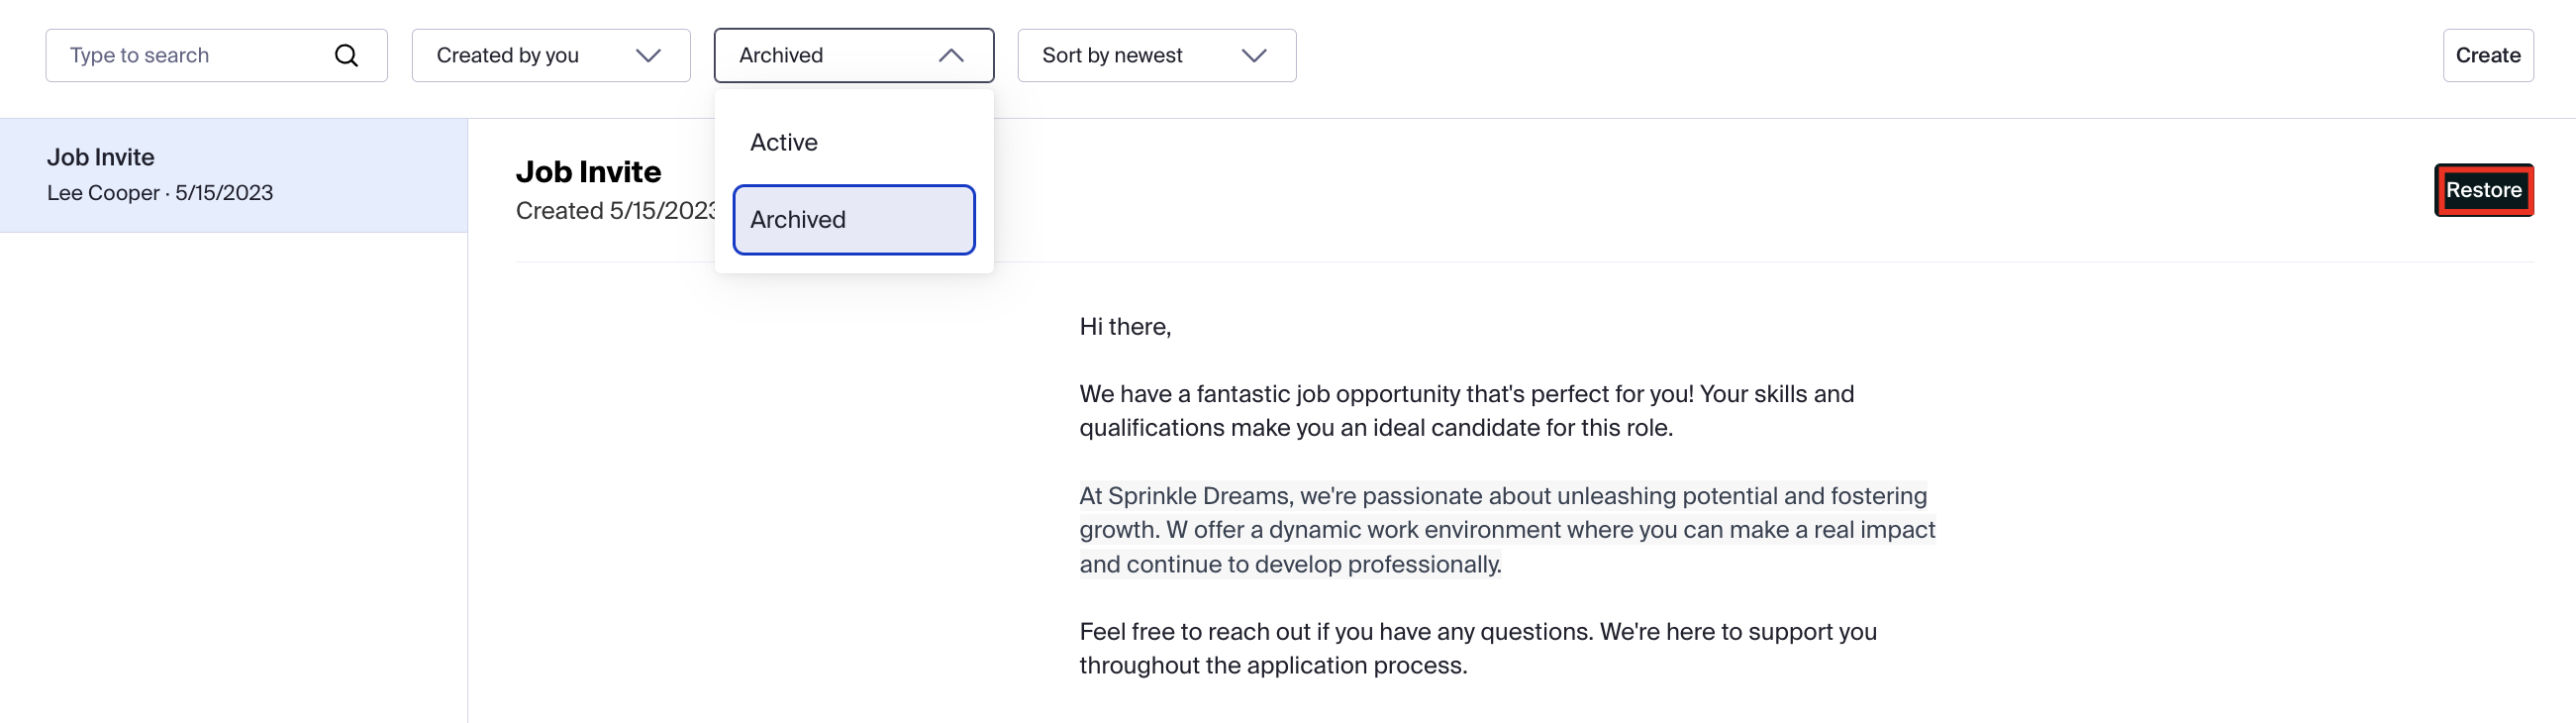Click the highlighted Sprinkle Dreams paragraph

point(1508,530)
